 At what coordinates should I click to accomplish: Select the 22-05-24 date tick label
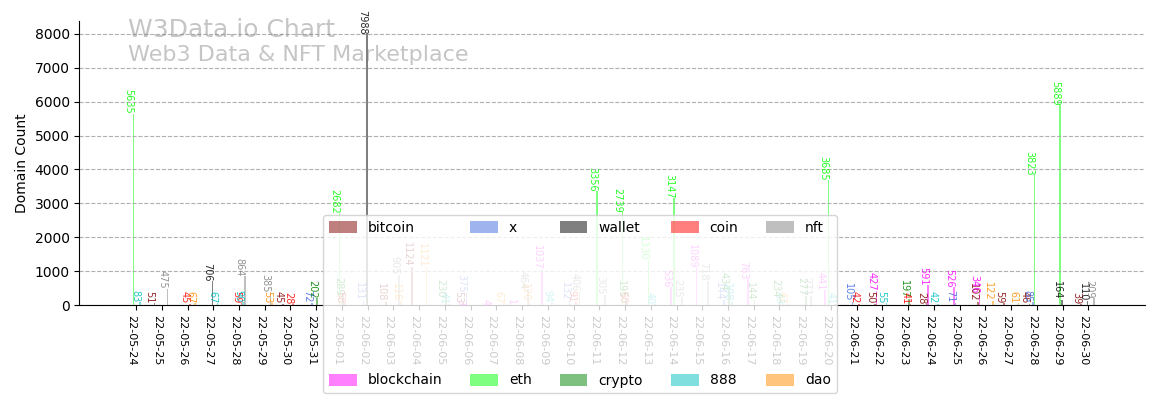tap(134, 340)
